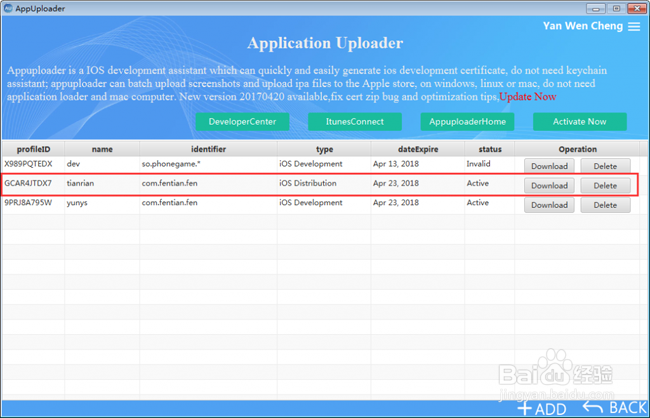Click identifier so.phonegame.*
The height and width of the screenshot is (418, 650).
[171, 164]
